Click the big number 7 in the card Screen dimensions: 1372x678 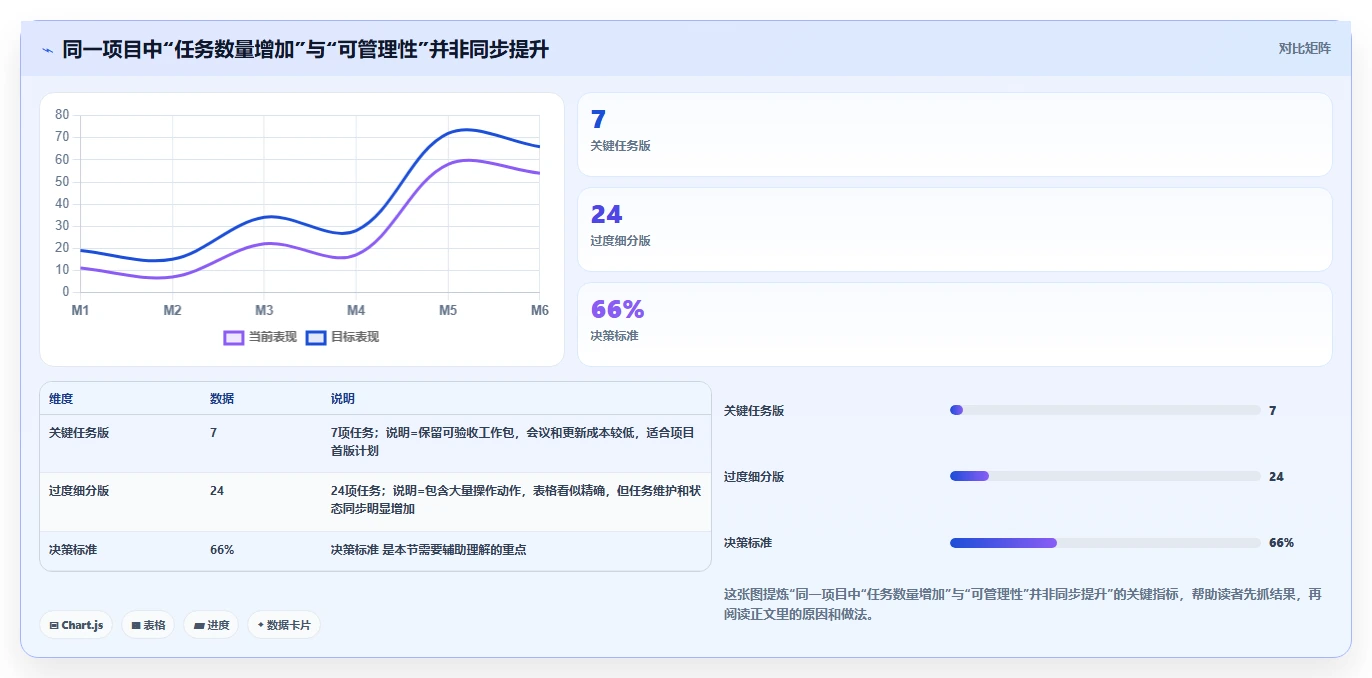598,119
